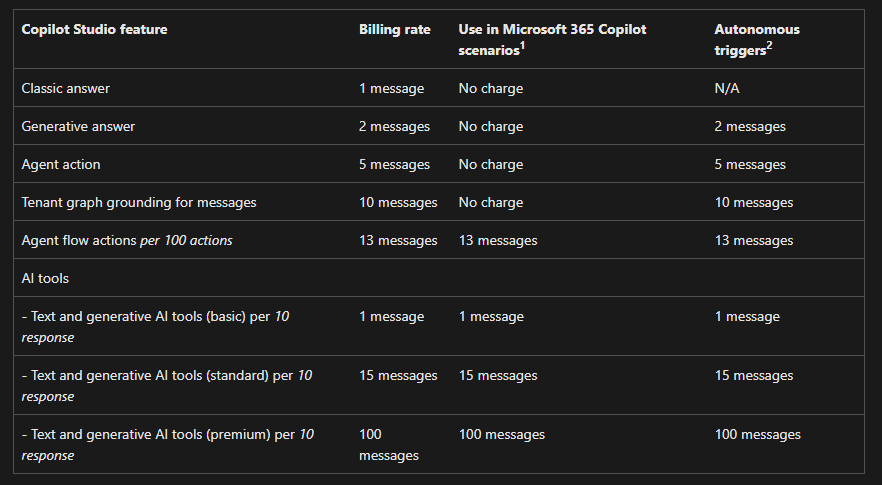Click 'No charge' in the Classic answer row

(490, 88)
